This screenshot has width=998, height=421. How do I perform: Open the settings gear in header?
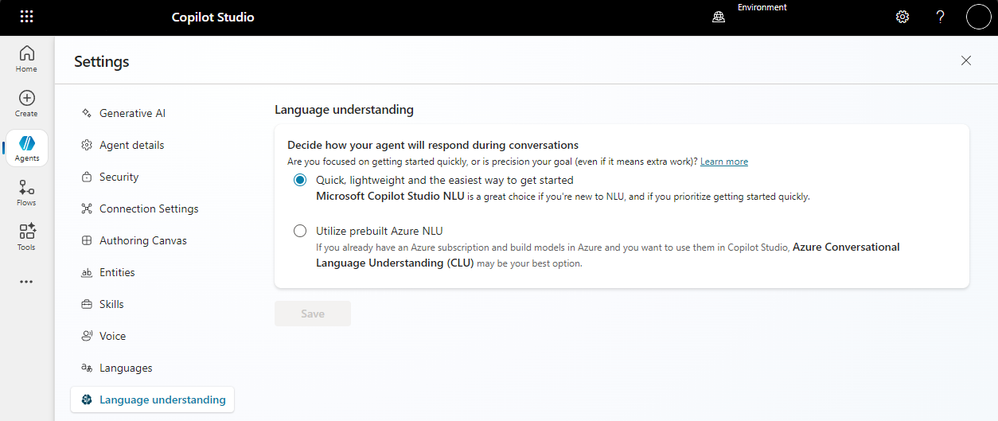point(902,17)
